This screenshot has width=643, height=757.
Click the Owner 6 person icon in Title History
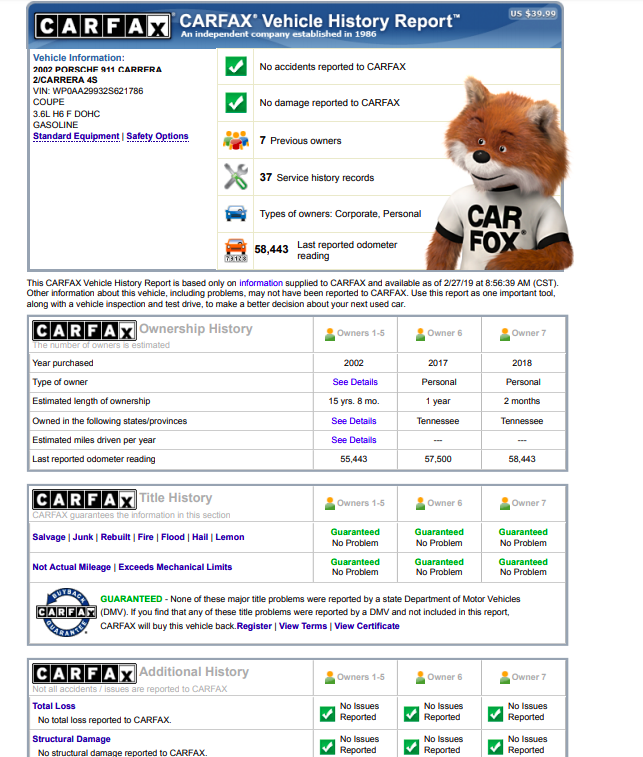click(420, 504)
